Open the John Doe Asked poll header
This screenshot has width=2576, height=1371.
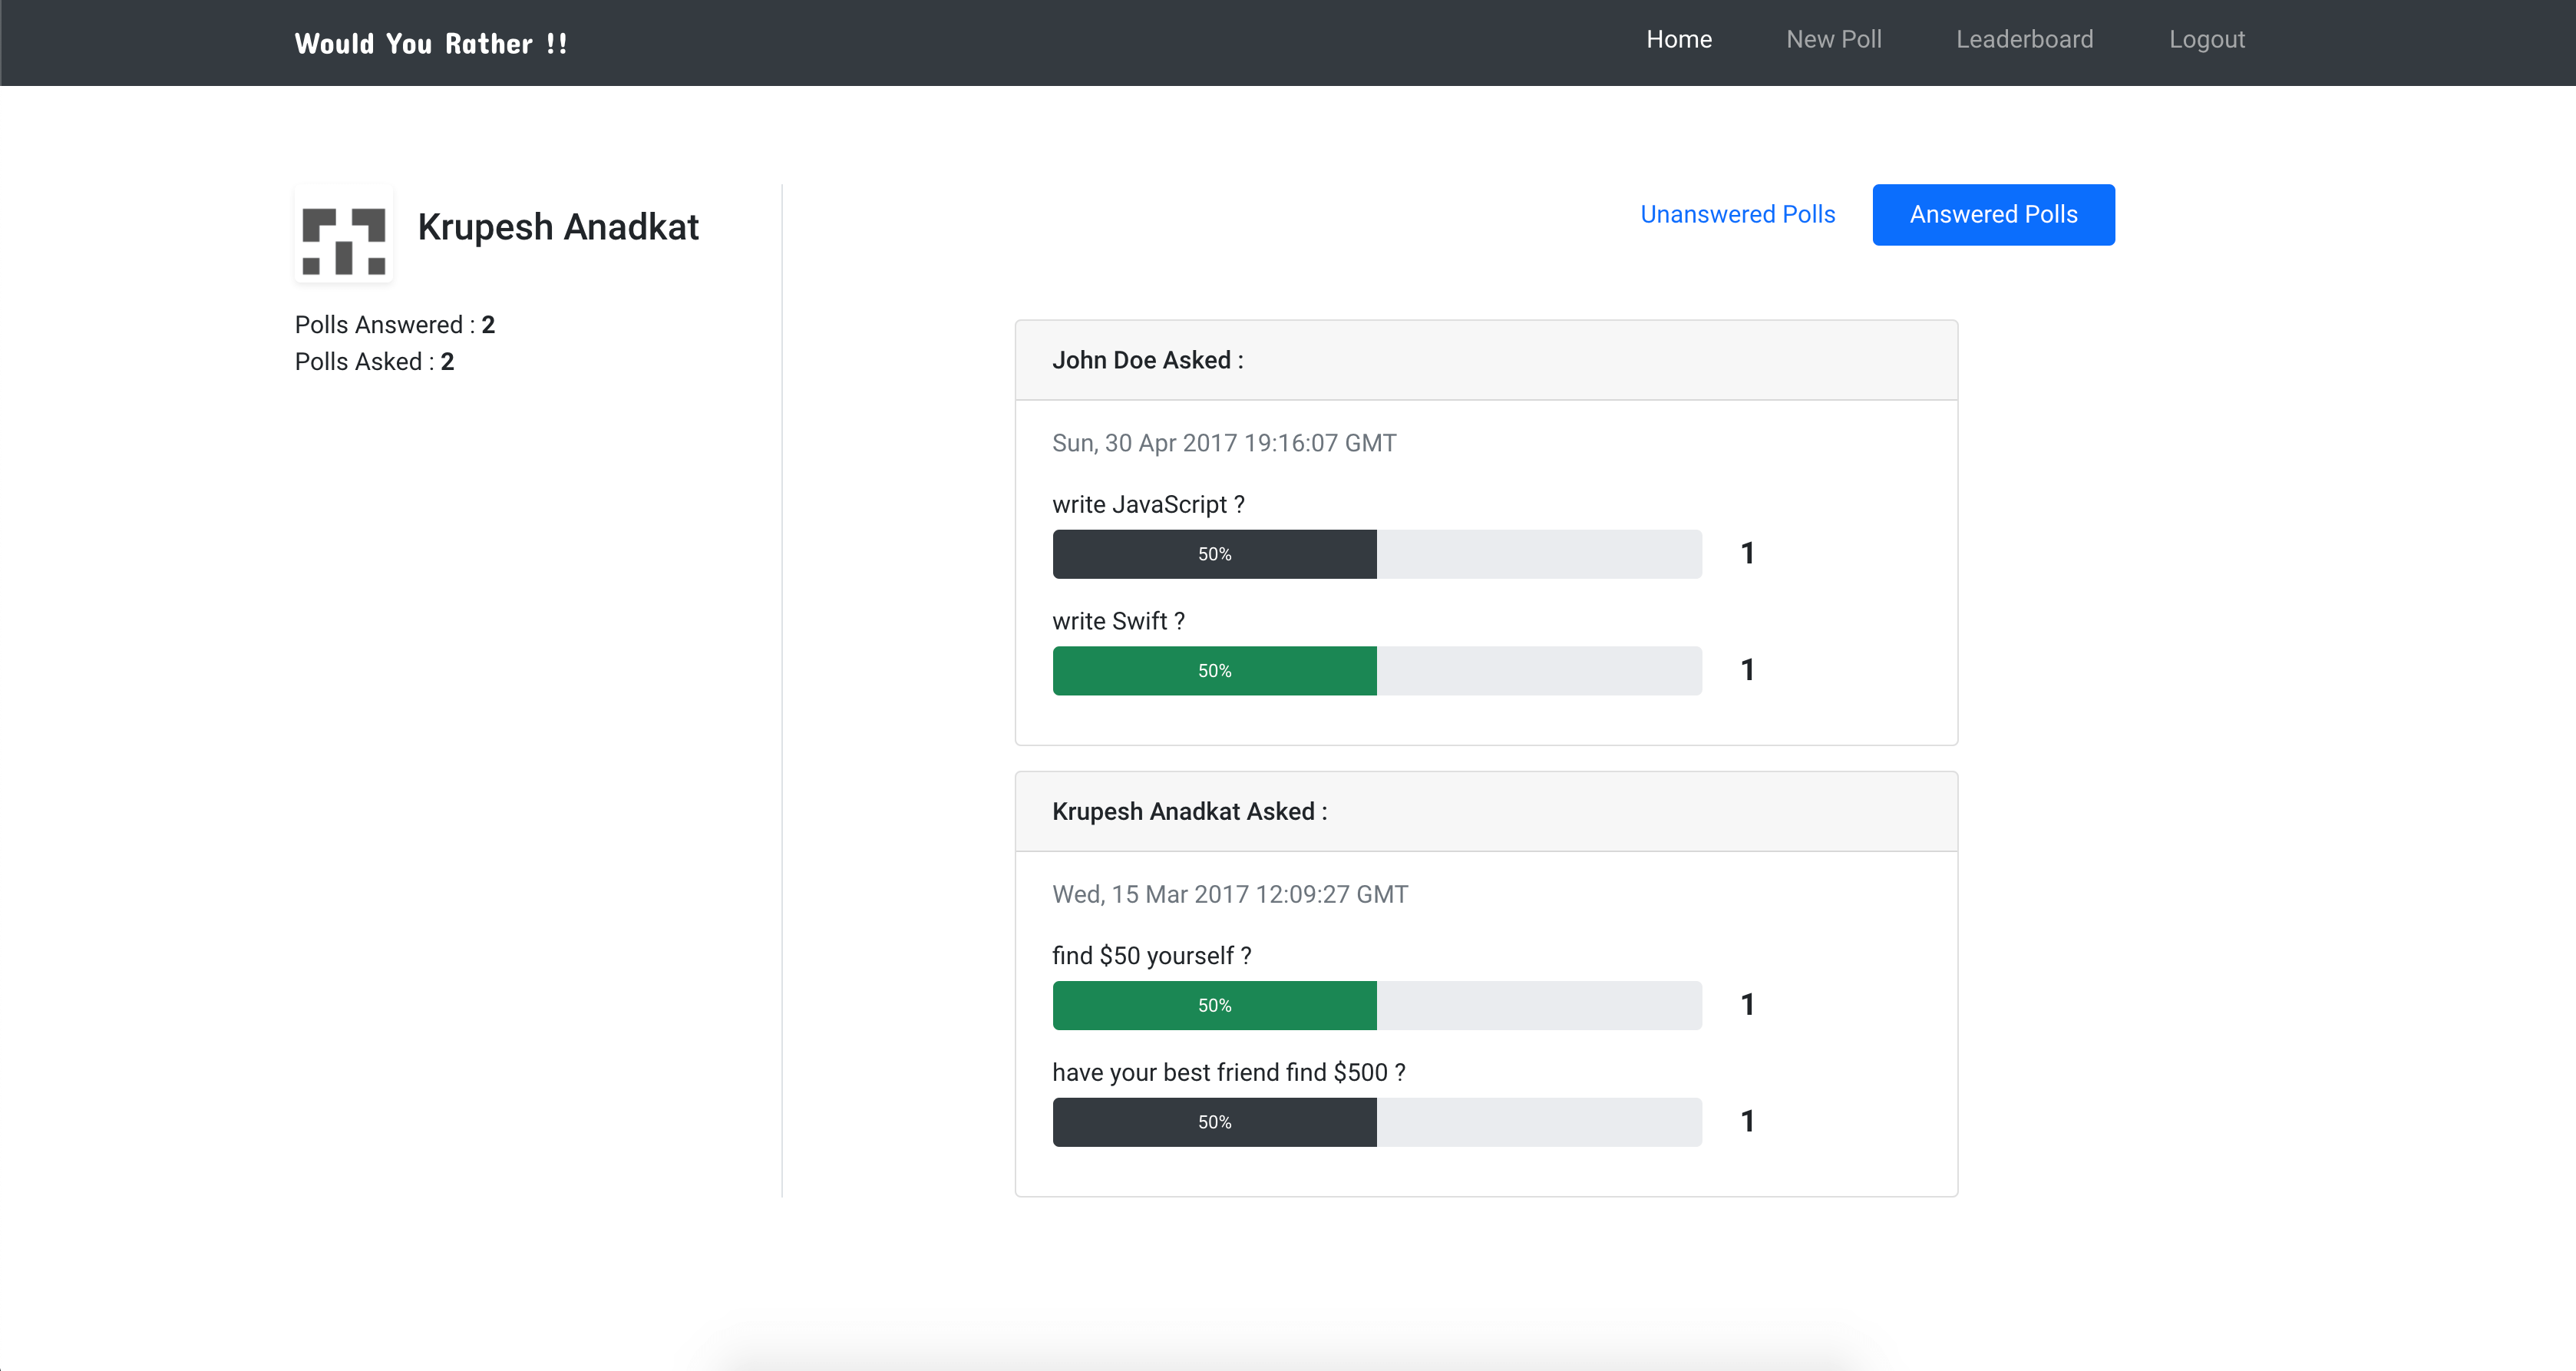(1147, 361)
